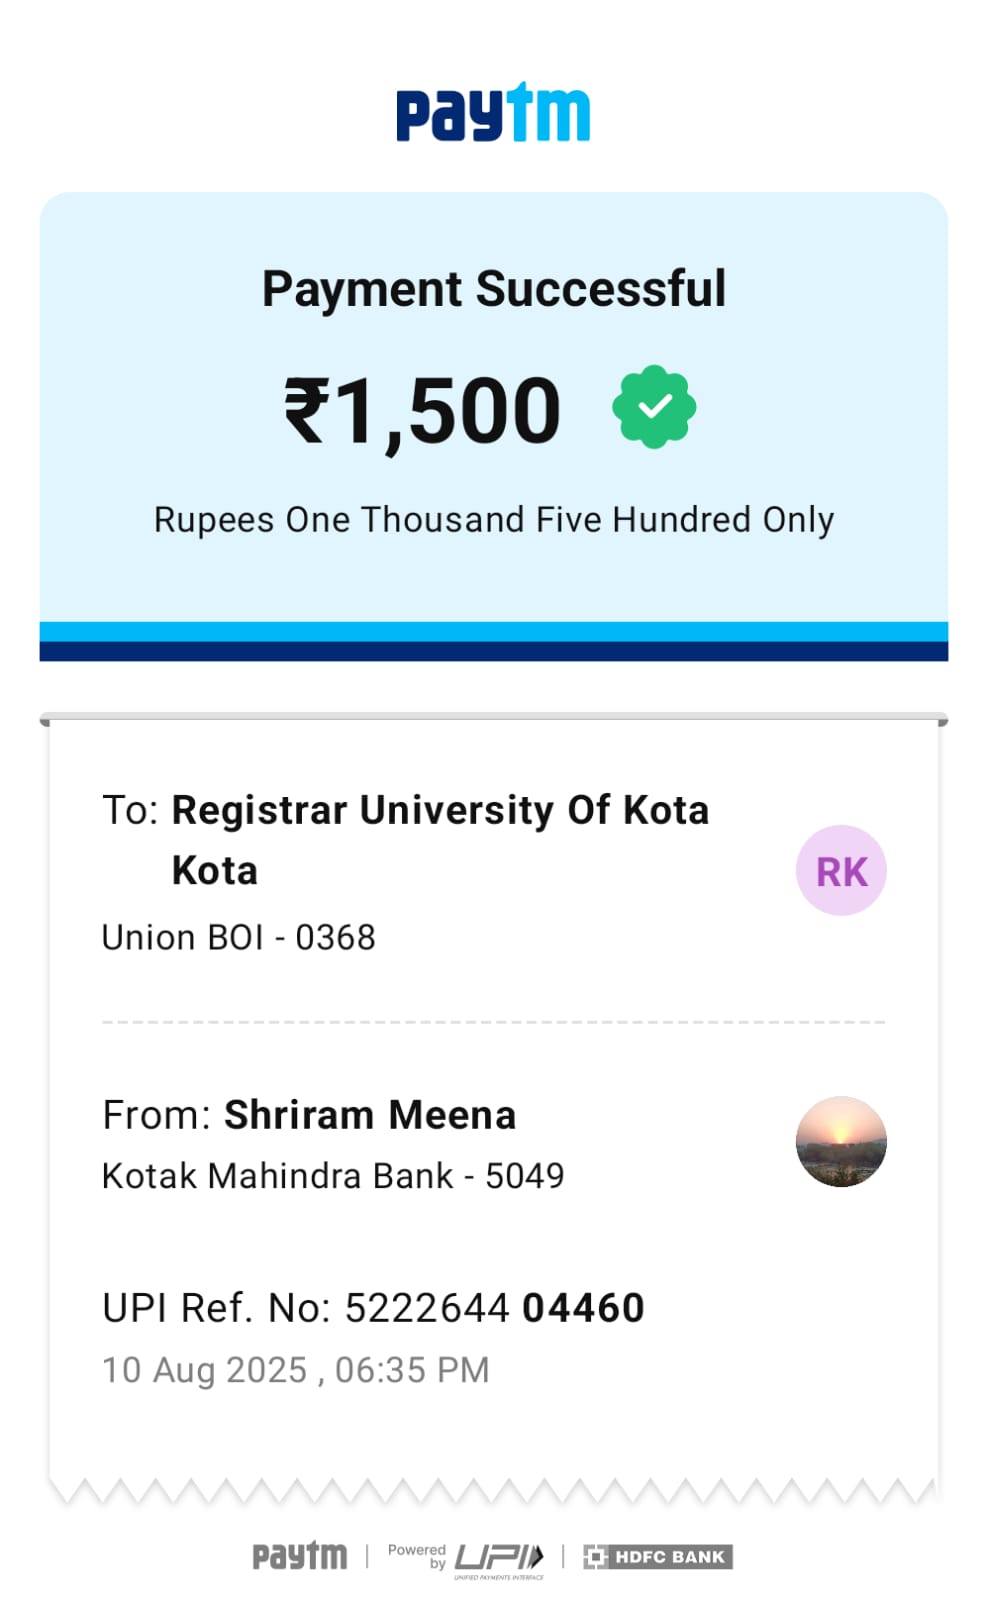Click the grey bar atop the receipt

[493, 718]
